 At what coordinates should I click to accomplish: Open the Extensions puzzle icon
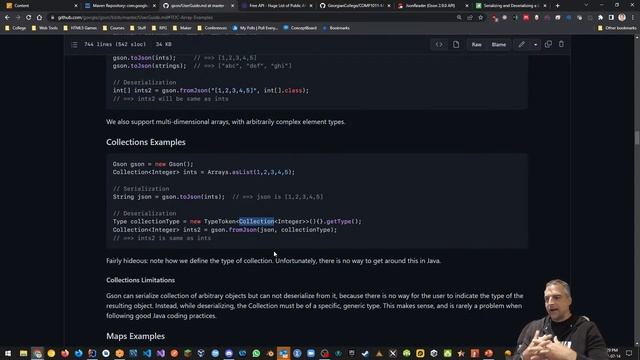pos(600,18)
